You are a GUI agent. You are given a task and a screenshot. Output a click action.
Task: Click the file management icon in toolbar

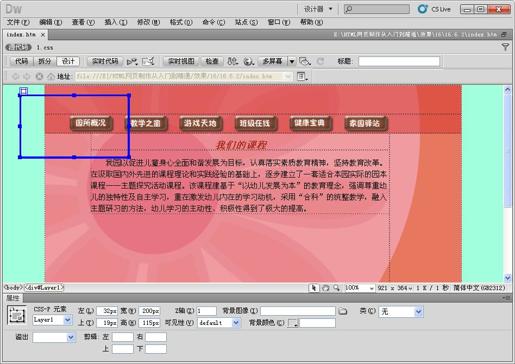pyautogui.click(x=232, y=61)
